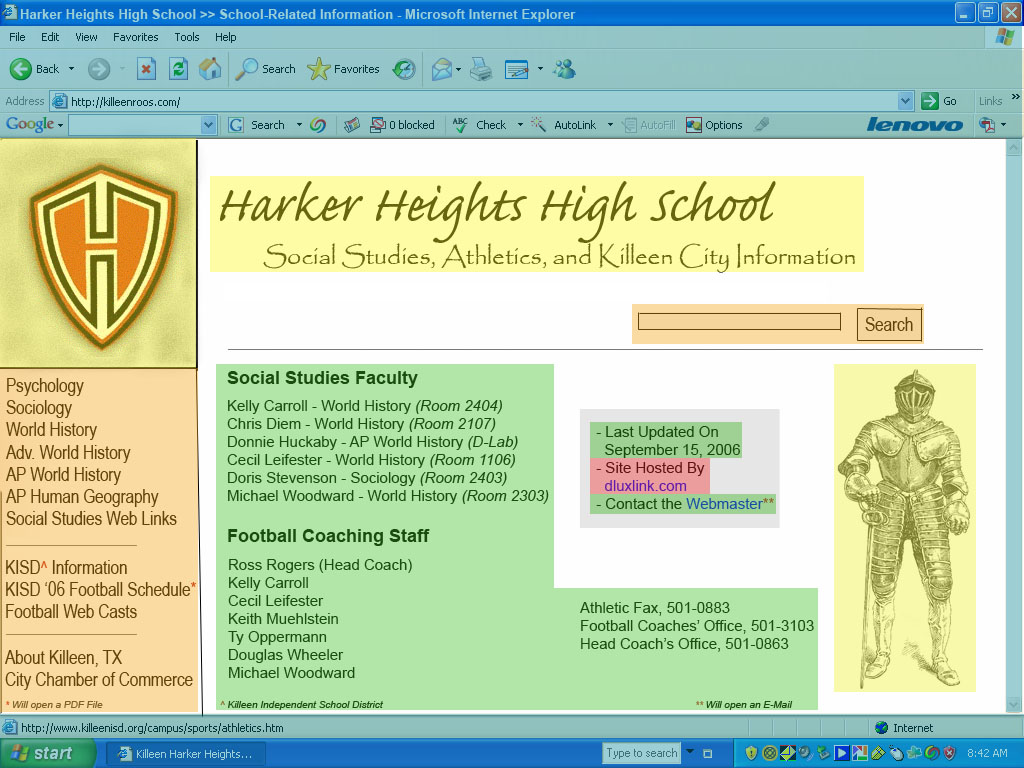Open the Favorites menu in menu bar
This screenshot has height=768, width=1024.
(x=135, y=37)
